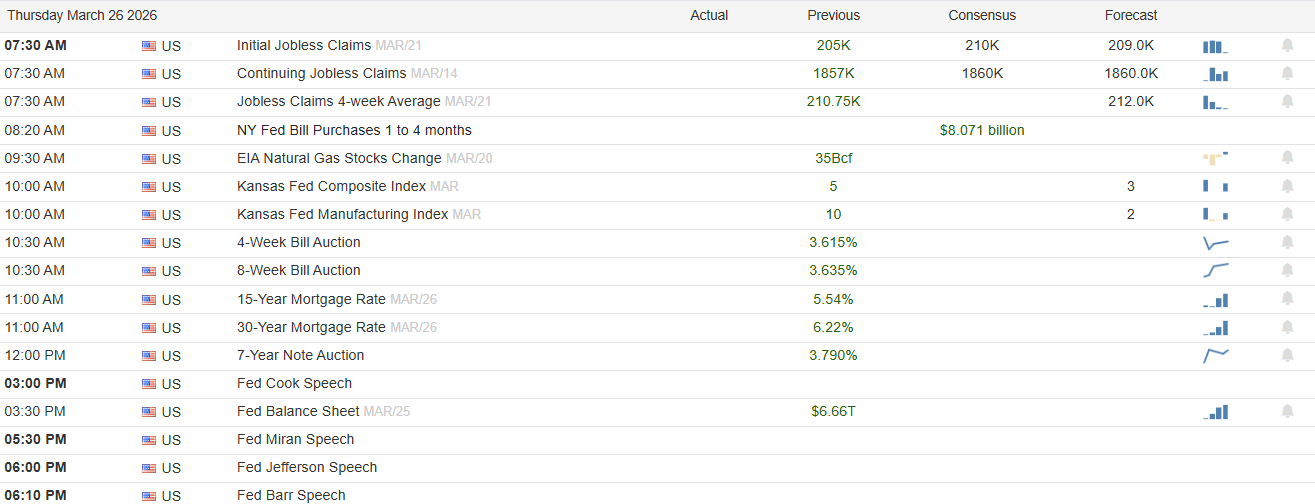Click the NY Fed Bill Purchases link
Viewport: 1315px width, 504px height.
(354, 130)
